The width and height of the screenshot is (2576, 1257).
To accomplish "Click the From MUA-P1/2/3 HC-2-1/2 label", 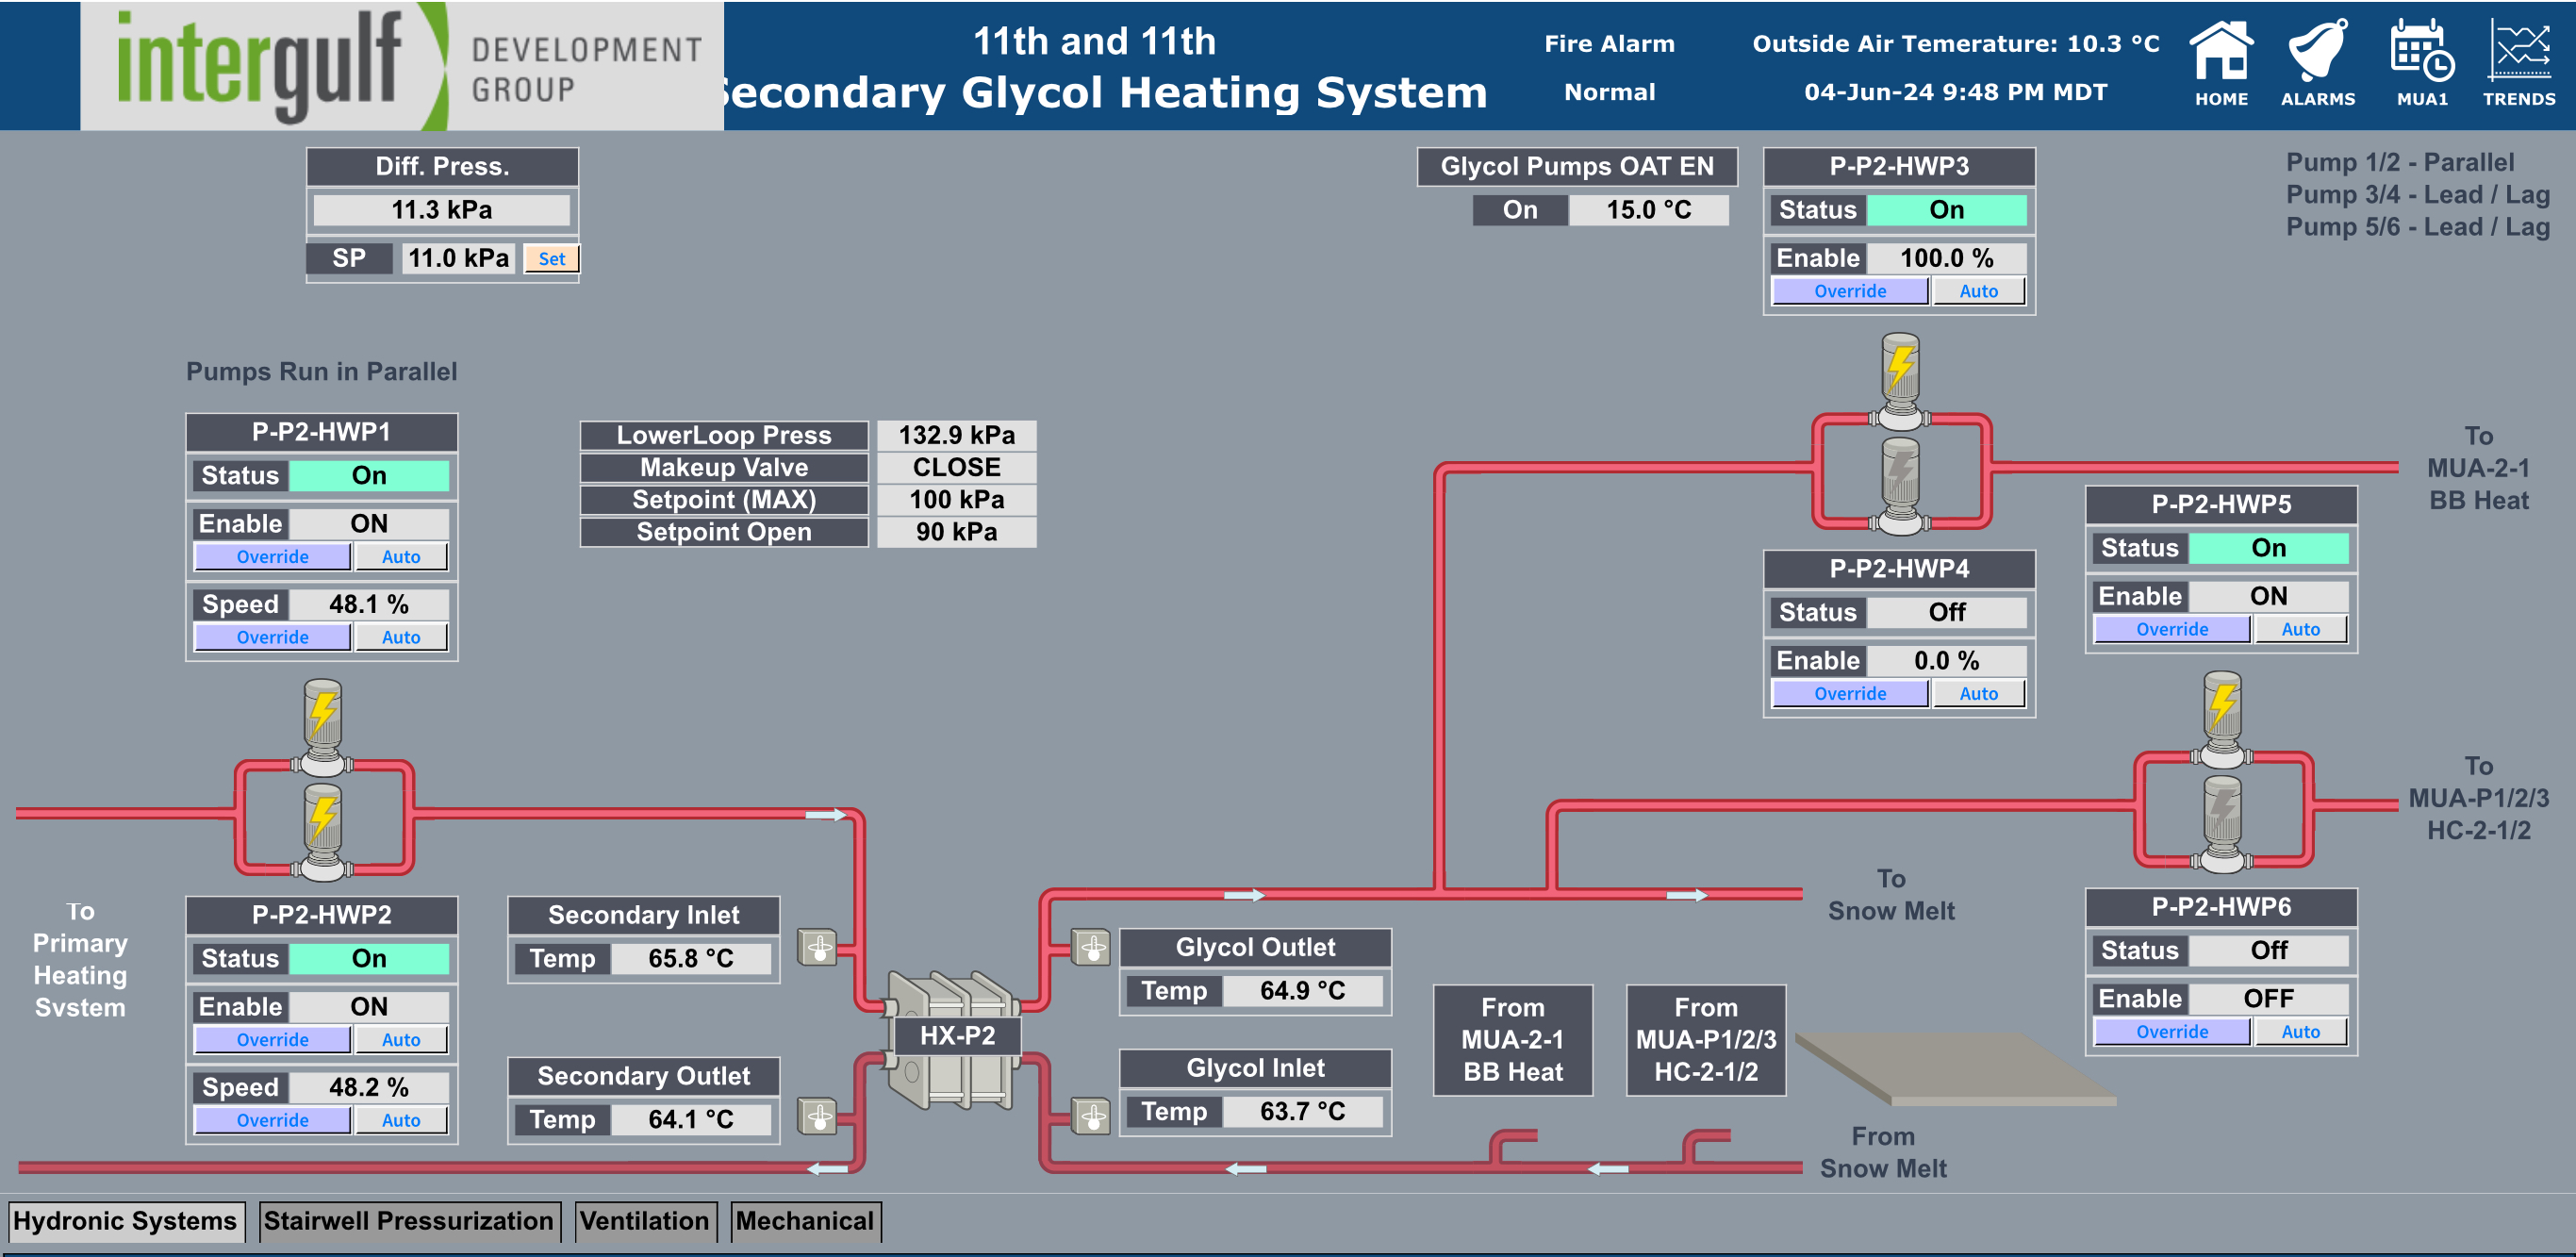I will 1706,1040.
